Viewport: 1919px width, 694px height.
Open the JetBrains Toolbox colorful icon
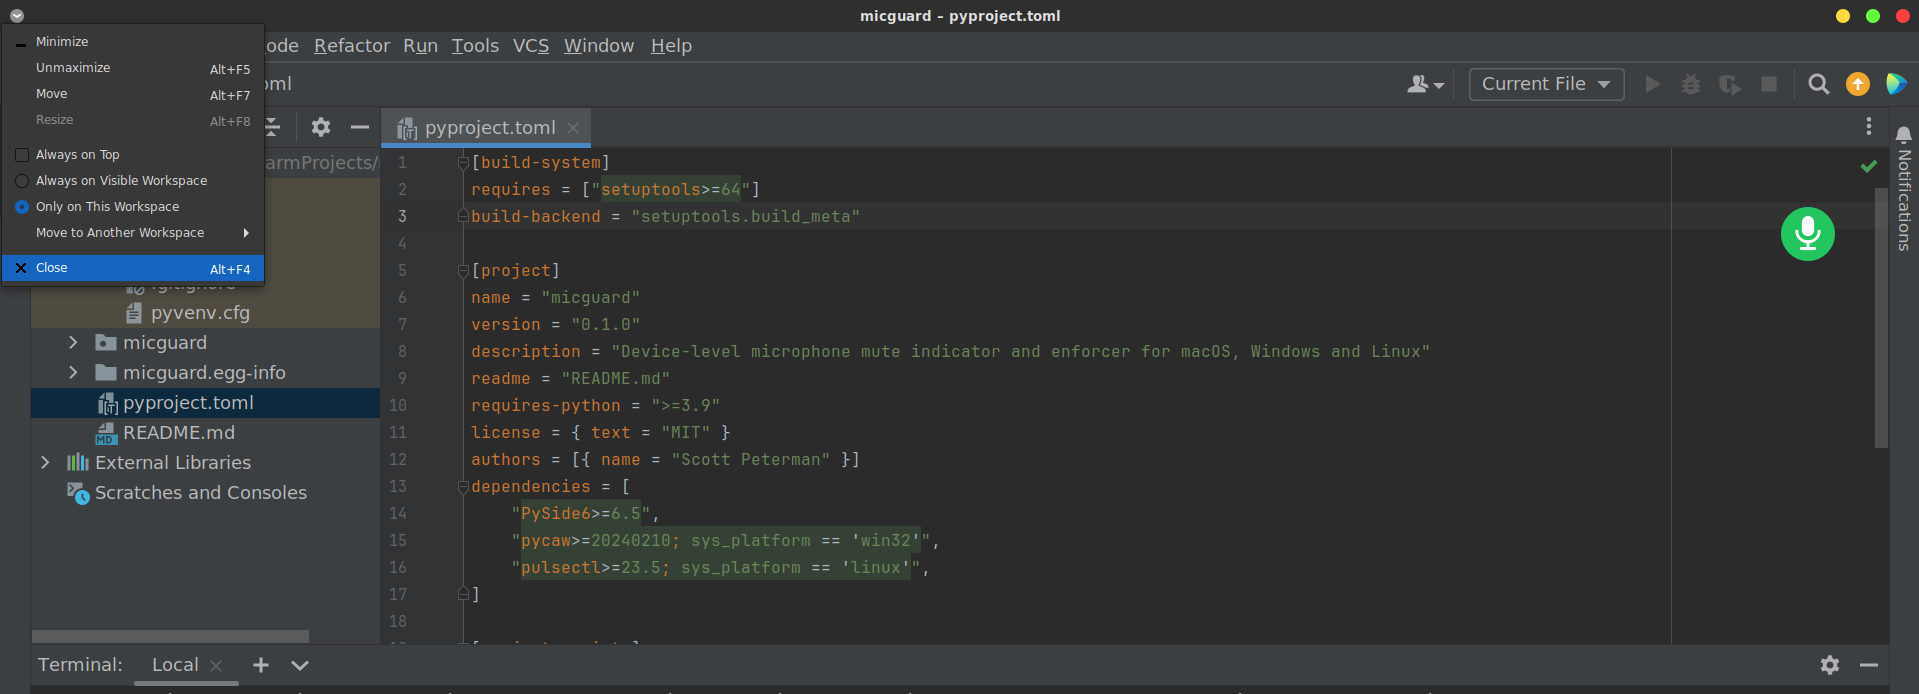point(1896,84)
